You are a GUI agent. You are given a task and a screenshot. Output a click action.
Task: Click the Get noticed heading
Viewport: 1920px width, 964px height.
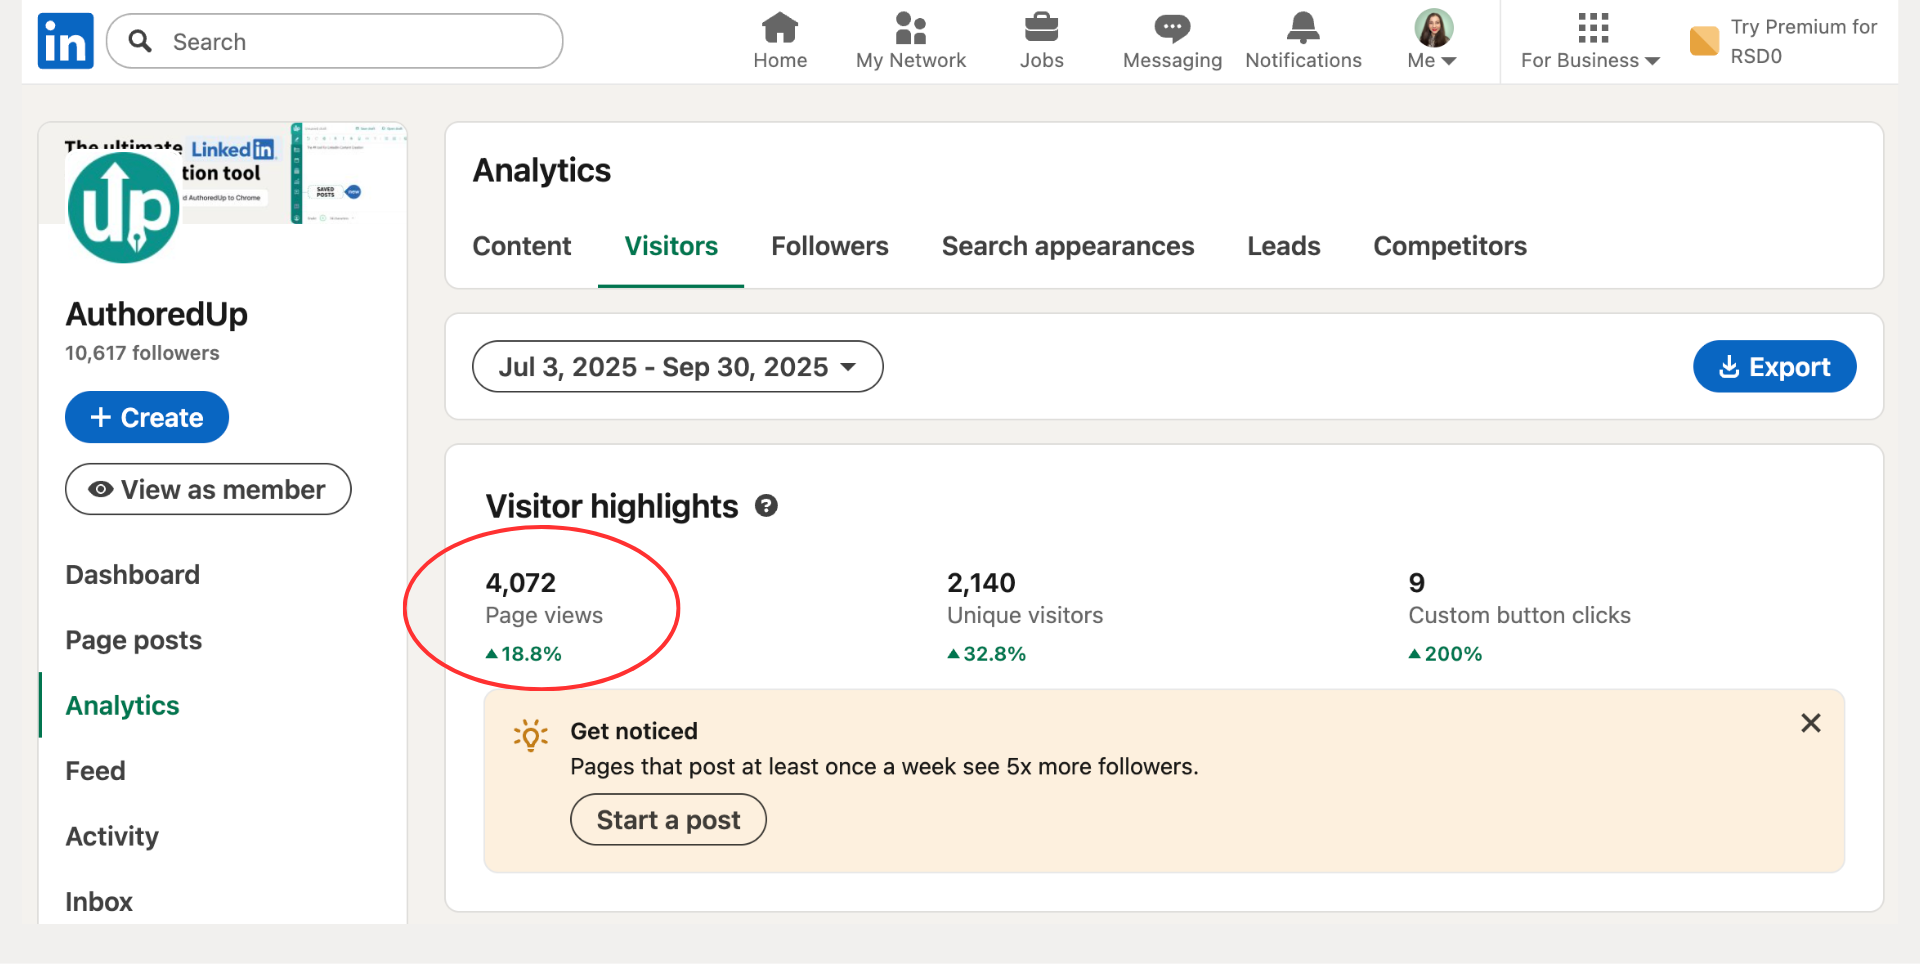634,731
